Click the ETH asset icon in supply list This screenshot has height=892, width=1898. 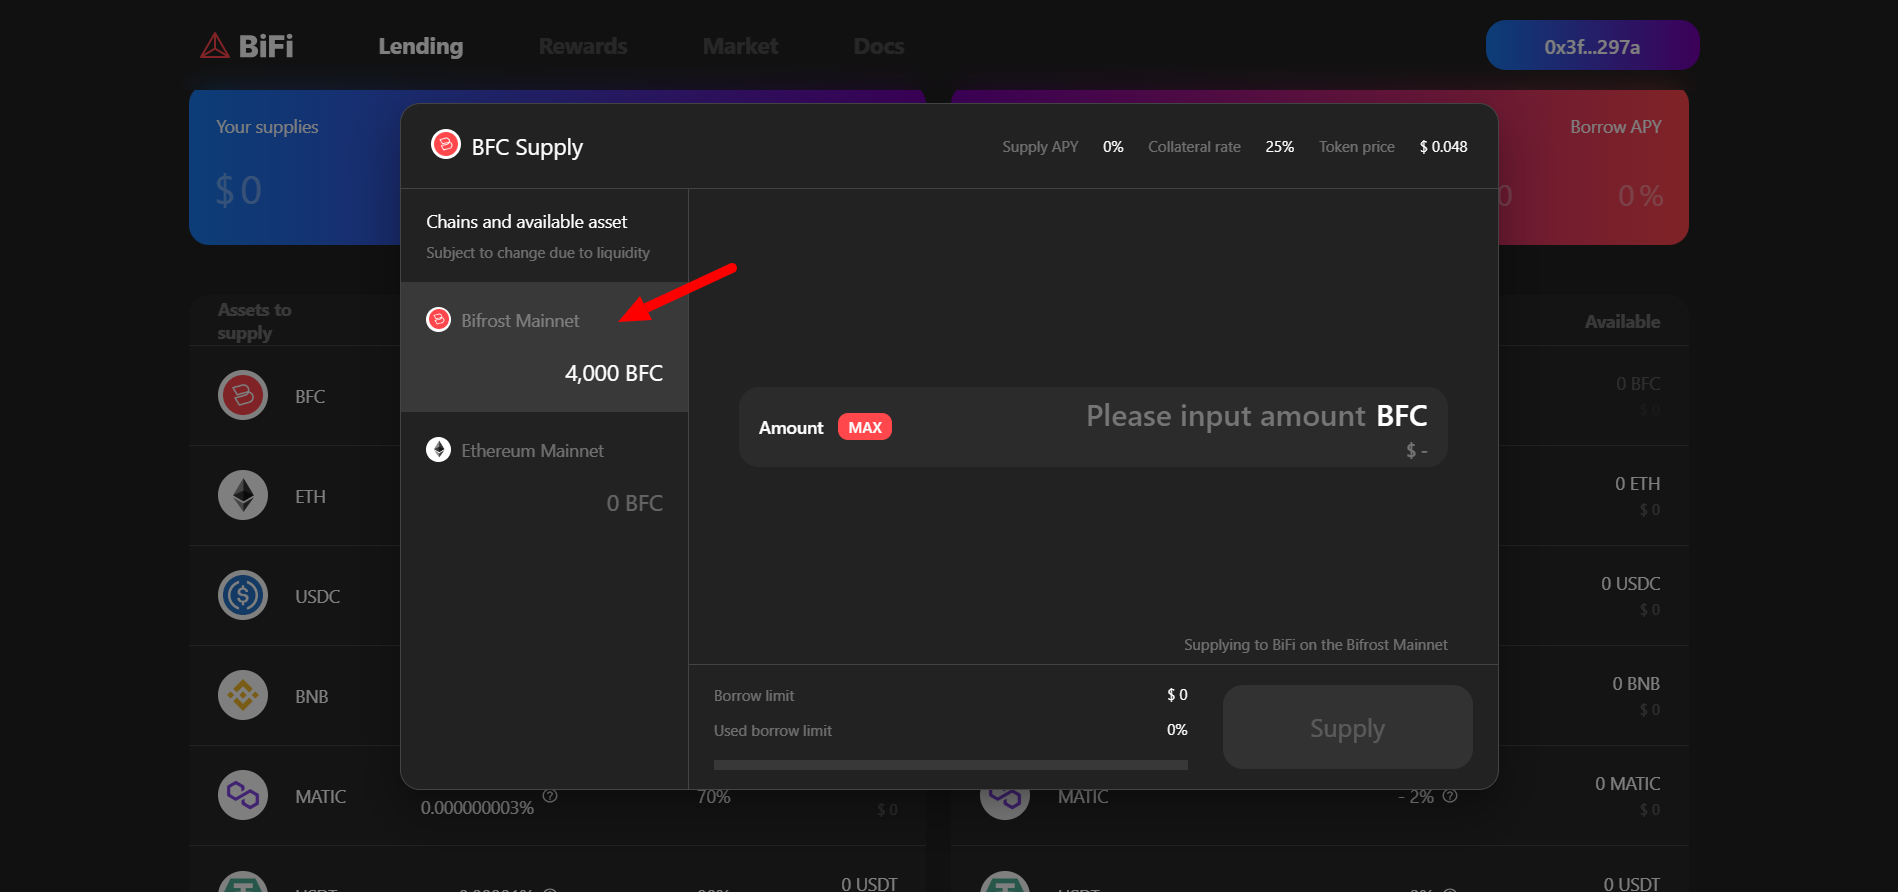(x=243, y=496)
